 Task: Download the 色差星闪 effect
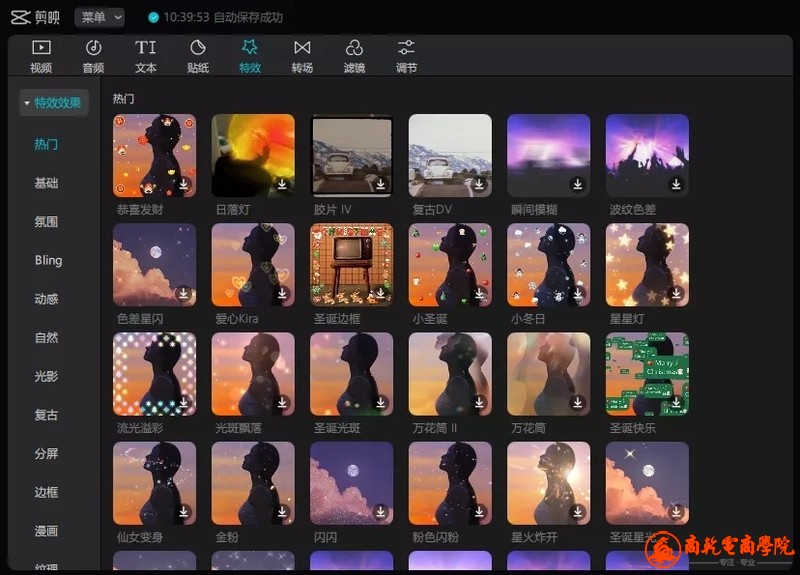(x=184, y=293)
